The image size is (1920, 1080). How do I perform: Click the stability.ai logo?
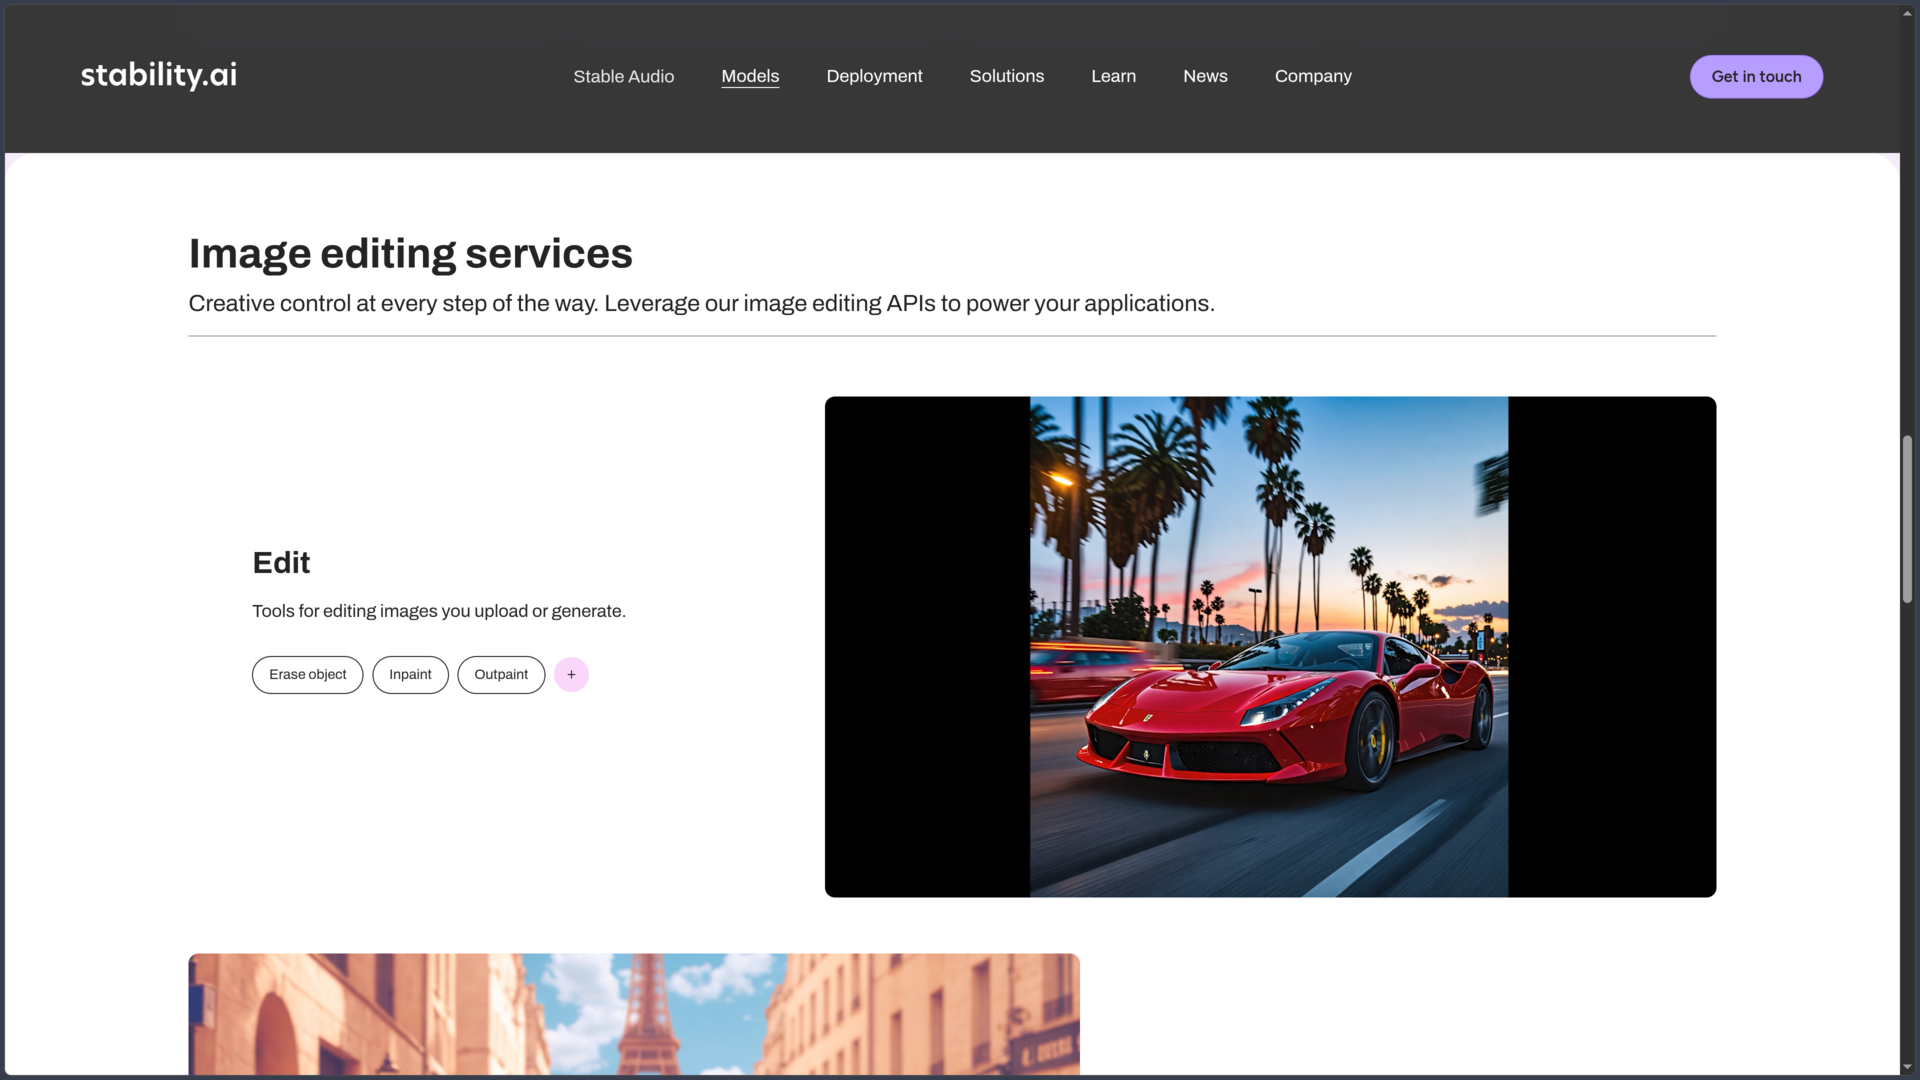159,75
